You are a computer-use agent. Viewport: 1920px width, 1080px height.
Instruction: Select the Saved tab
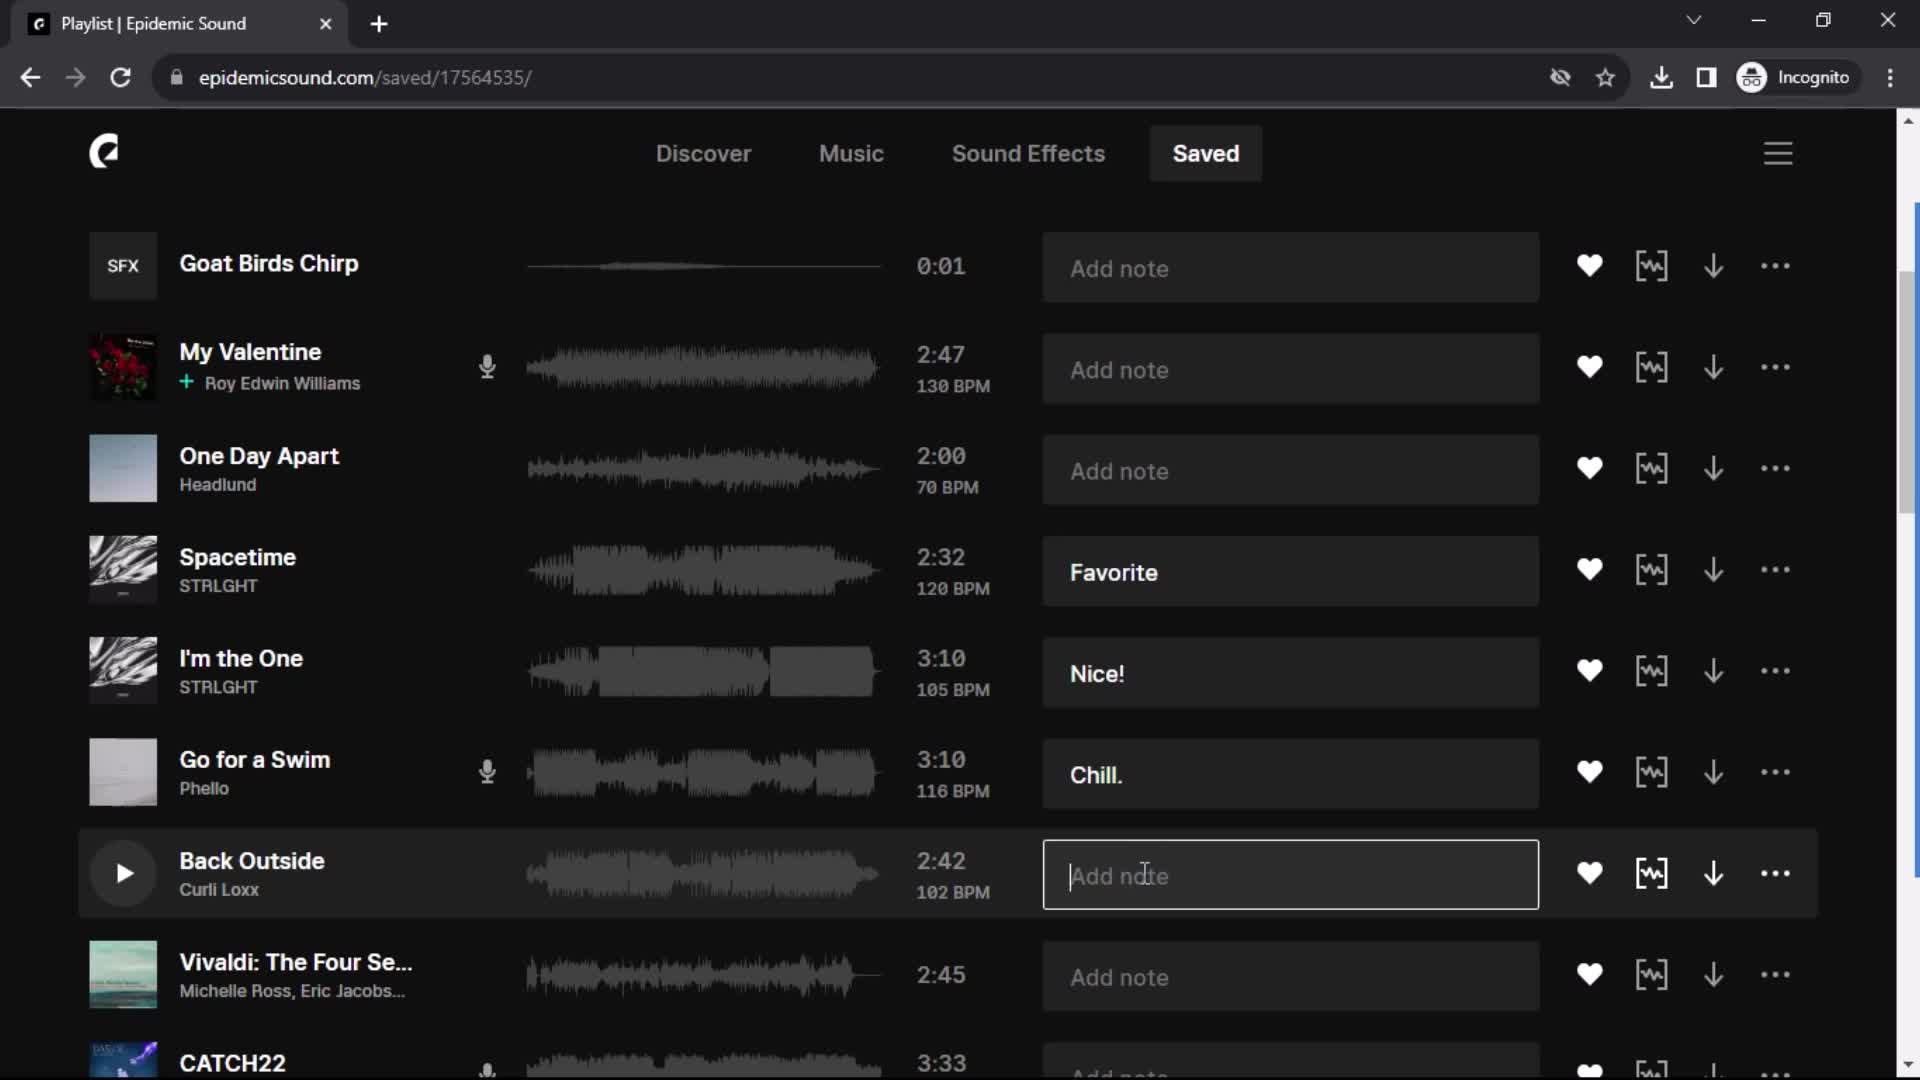point(1205,153)
